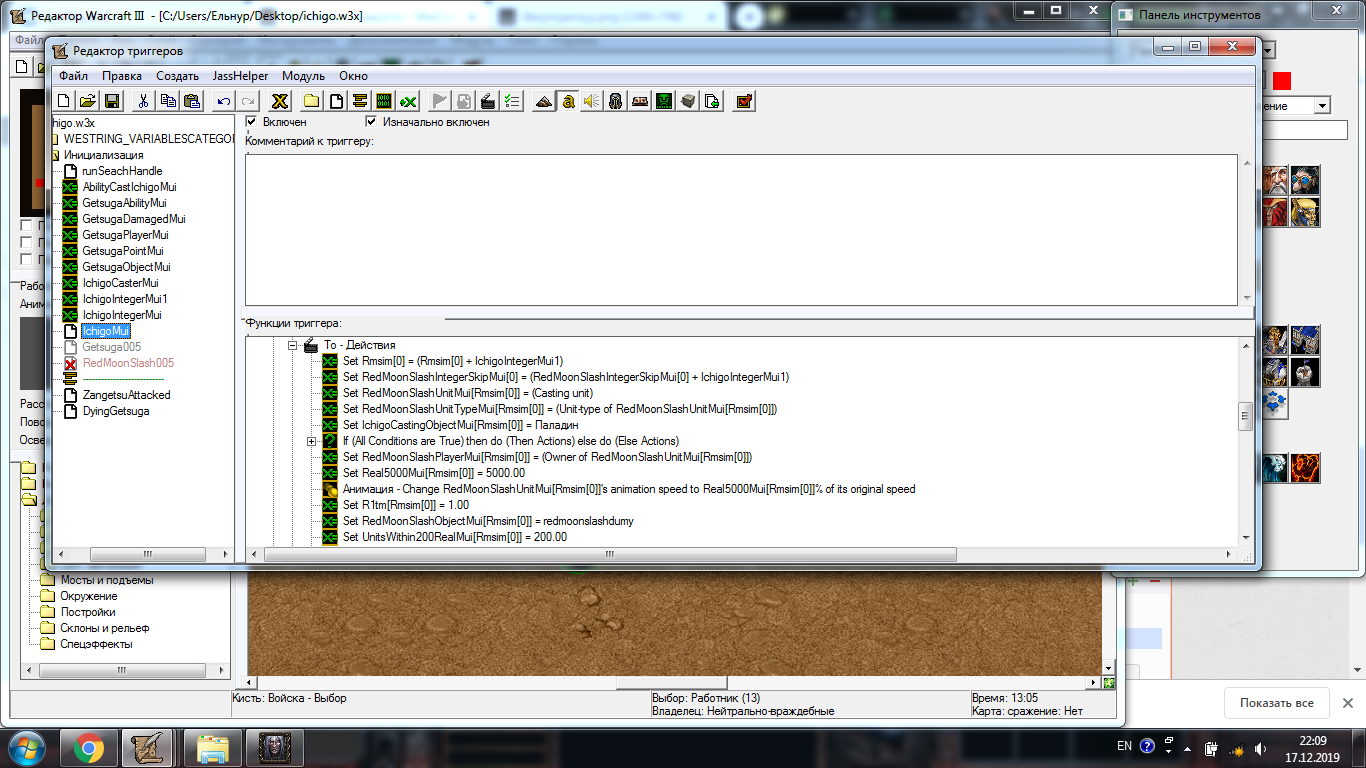Viewport: 1366px width, 768px height.
Task: Pick the red color swatch in tool panel
Action: coord(1282,81)
